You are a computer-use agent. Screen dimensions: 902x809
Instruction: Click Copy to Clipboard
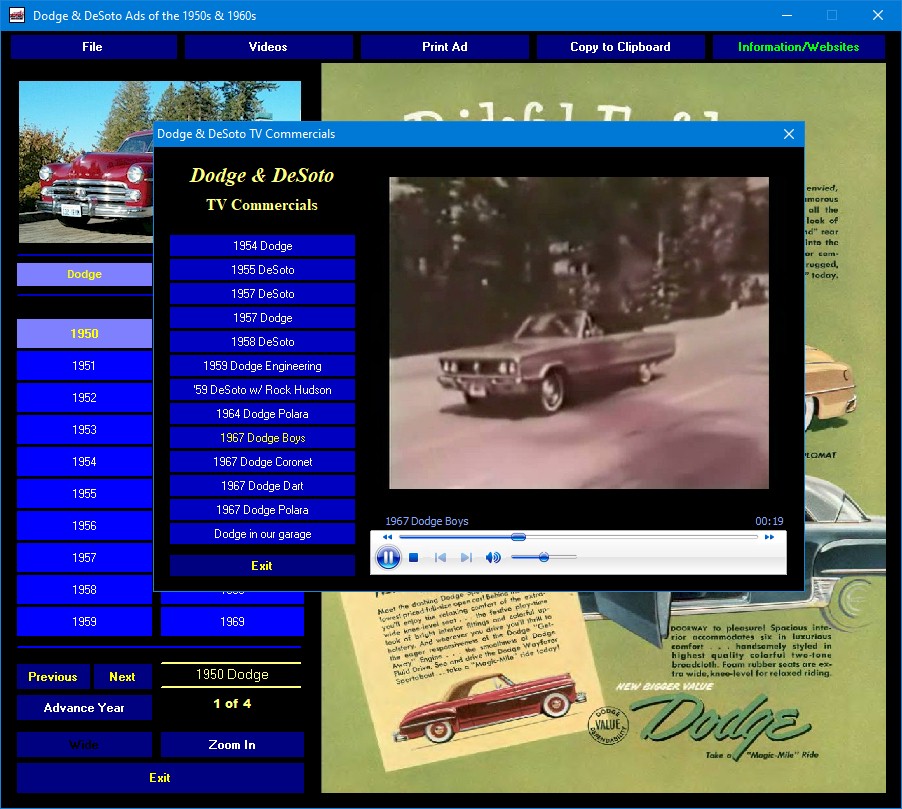point(620,47)
